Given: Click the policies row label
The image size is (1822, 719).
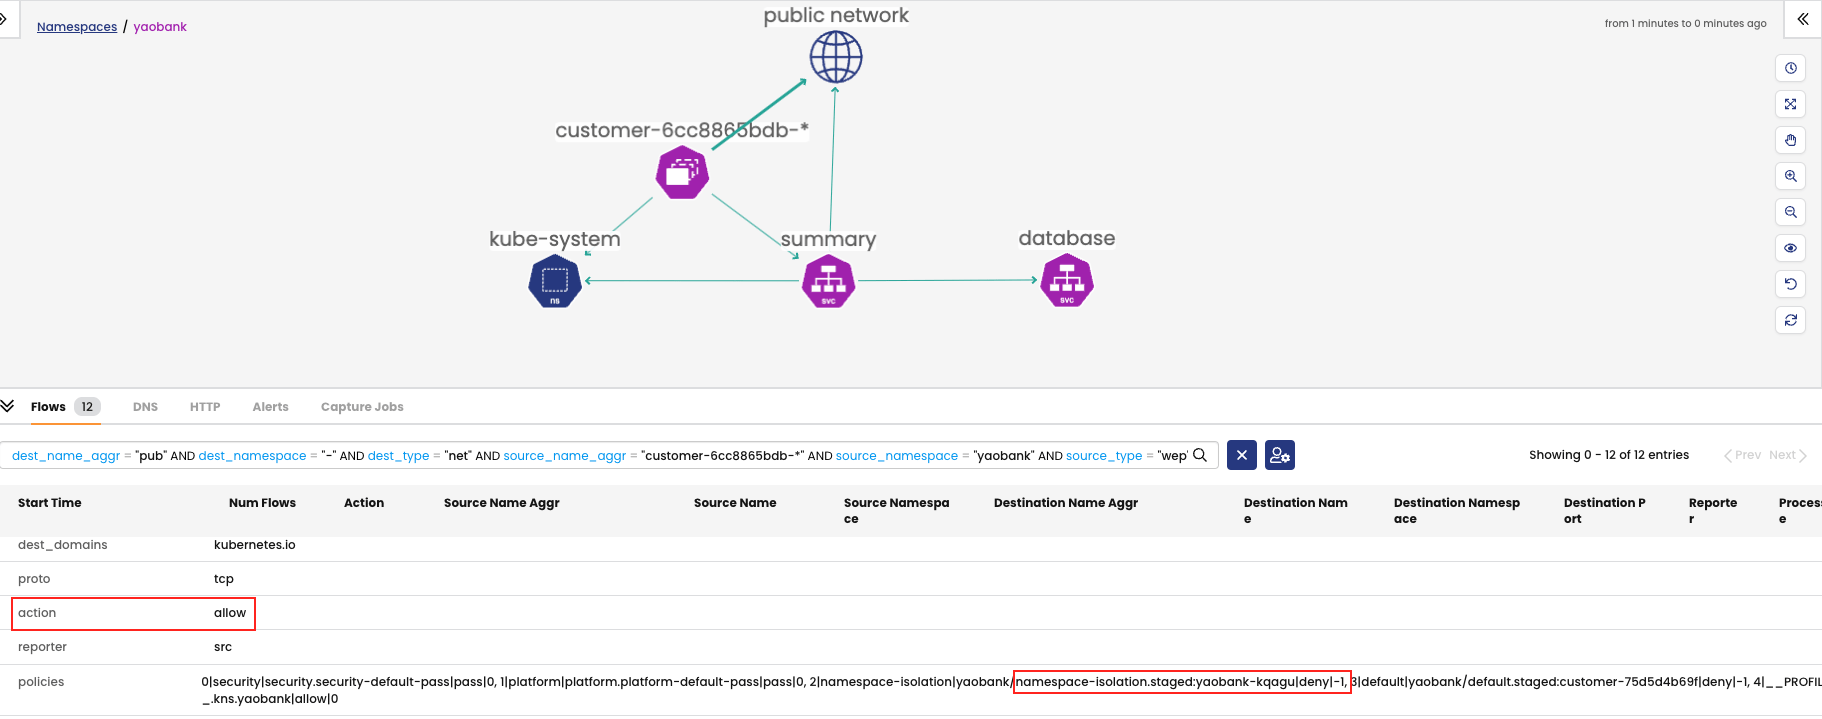Looking at the screenshot, I should pos(41,682).
